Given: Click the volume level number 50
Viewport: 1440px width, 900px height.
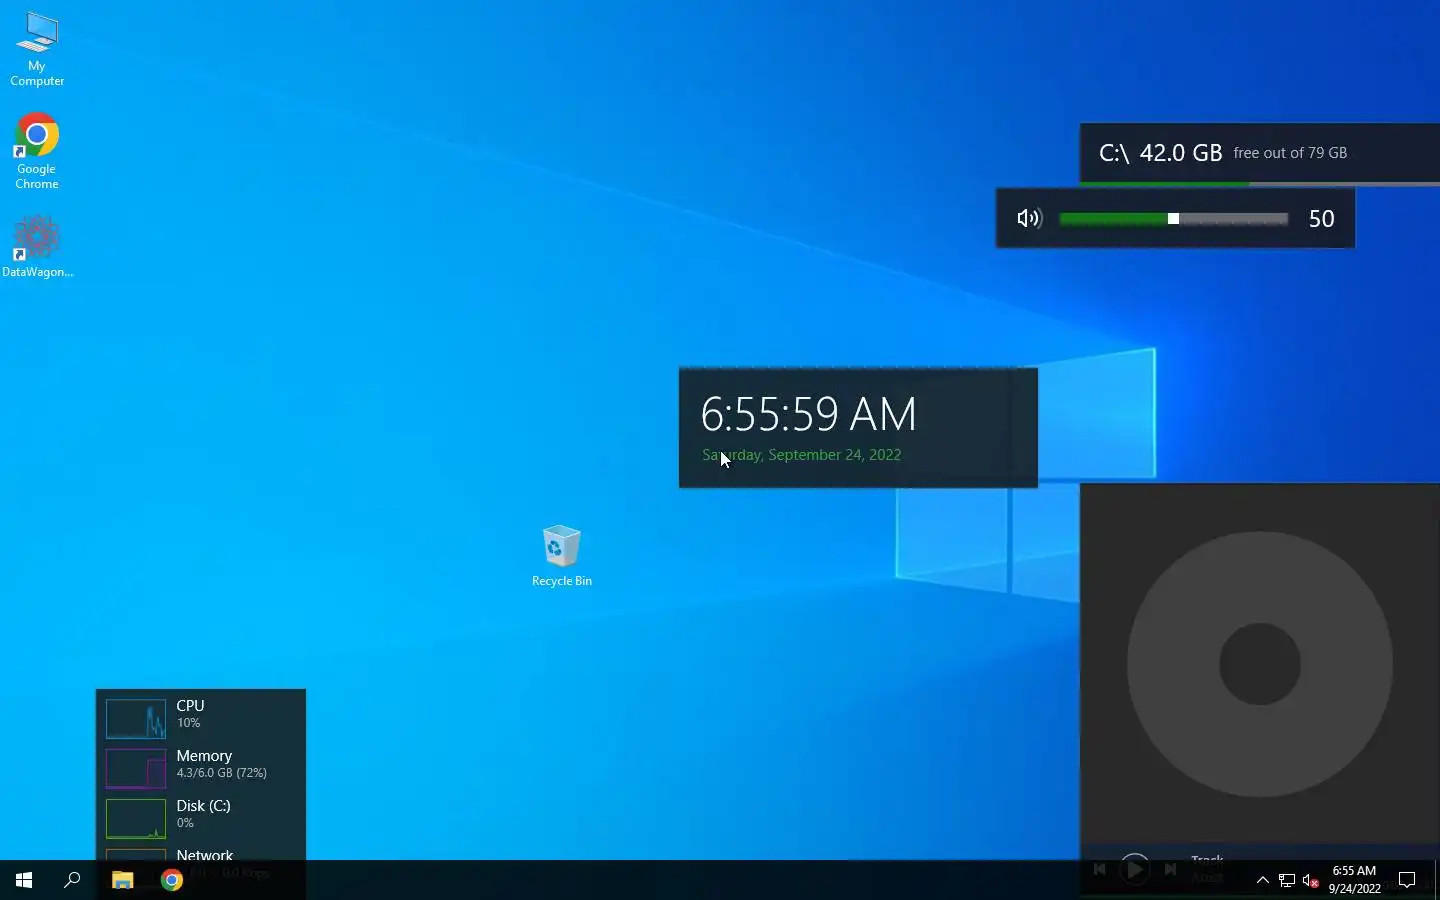Looking at the screenshot, I should pos(1321,219).
